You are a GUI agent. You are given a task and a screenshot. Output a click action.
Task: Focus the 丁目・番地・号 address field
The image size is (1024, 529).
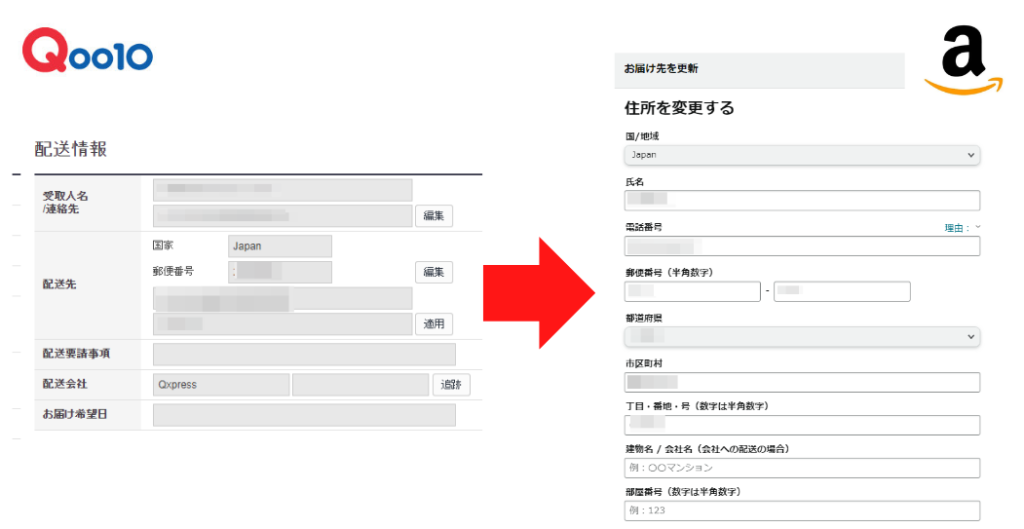801,425
